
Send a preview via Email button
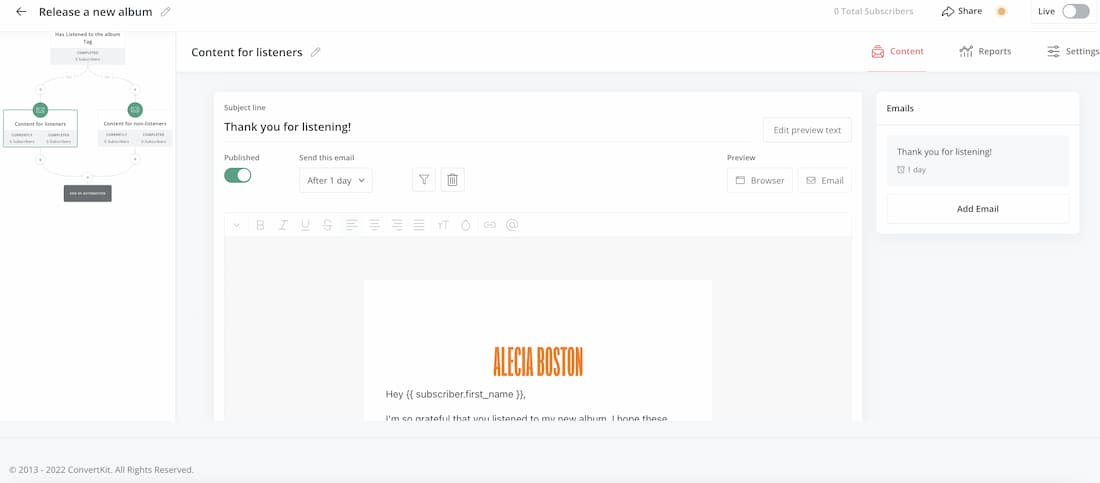pos(825,180)
